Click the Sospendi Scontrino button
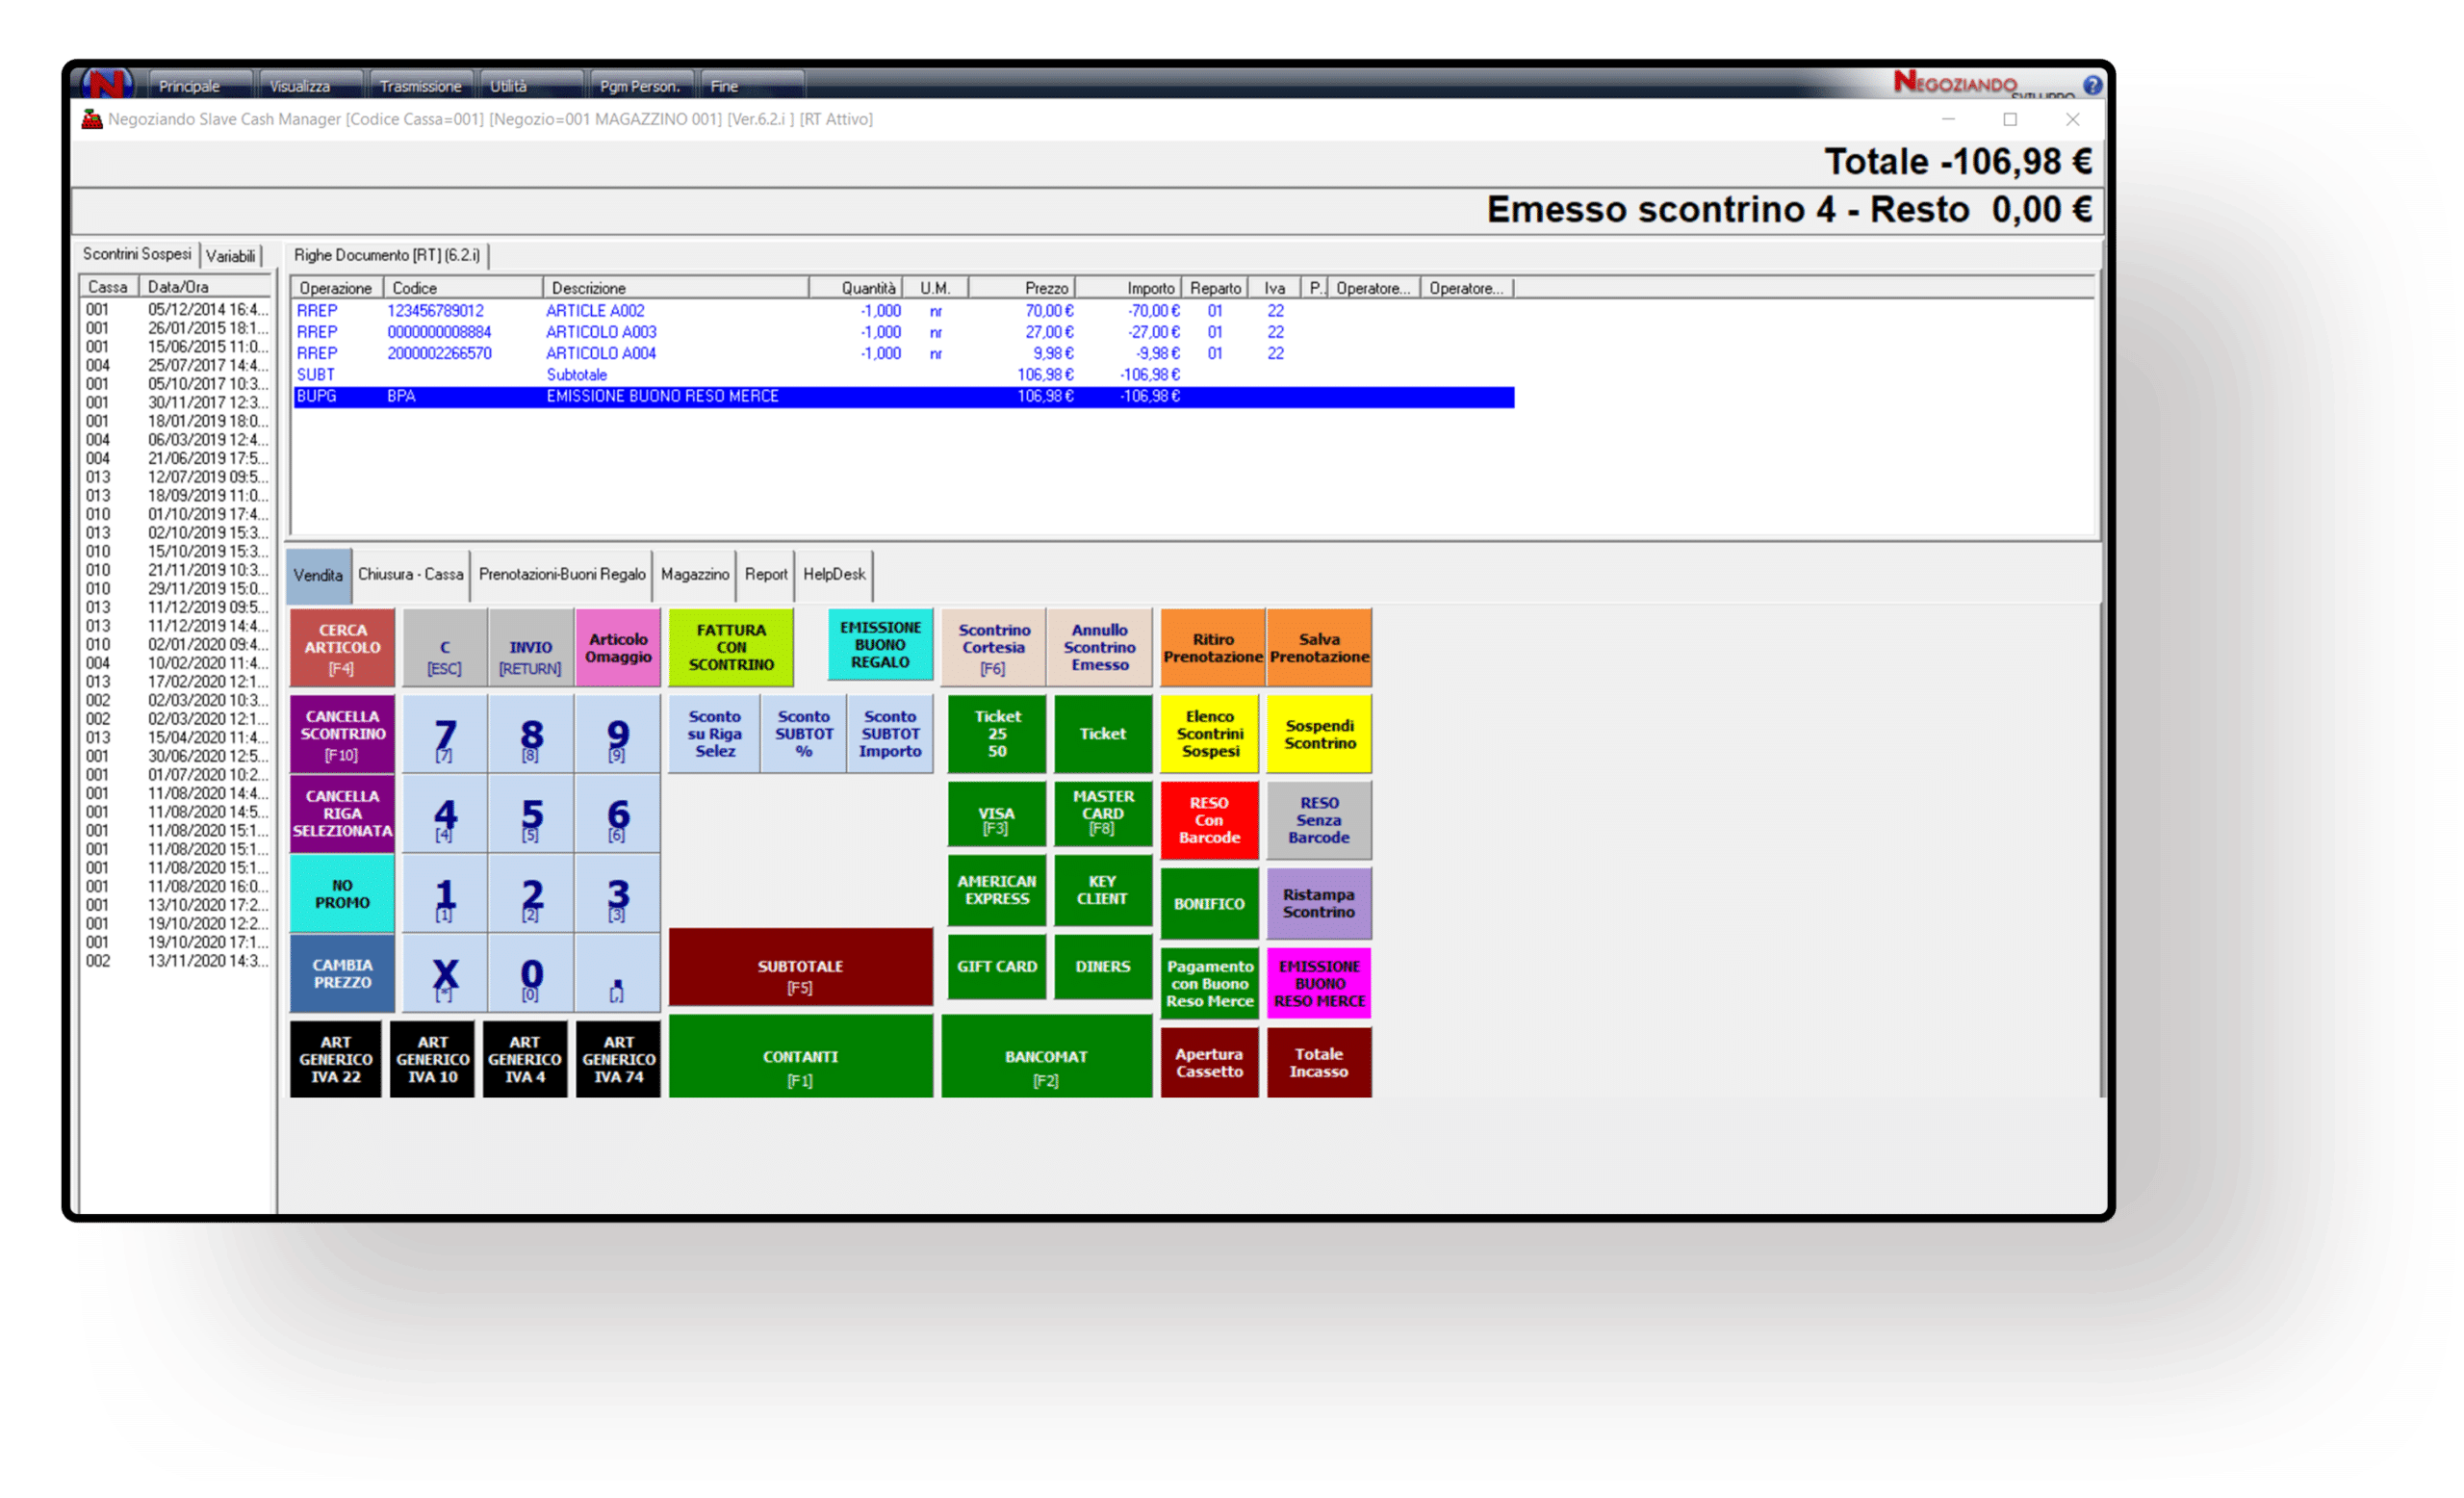This screenshot has height=1498, width=2464. (x=1319, y=734)
